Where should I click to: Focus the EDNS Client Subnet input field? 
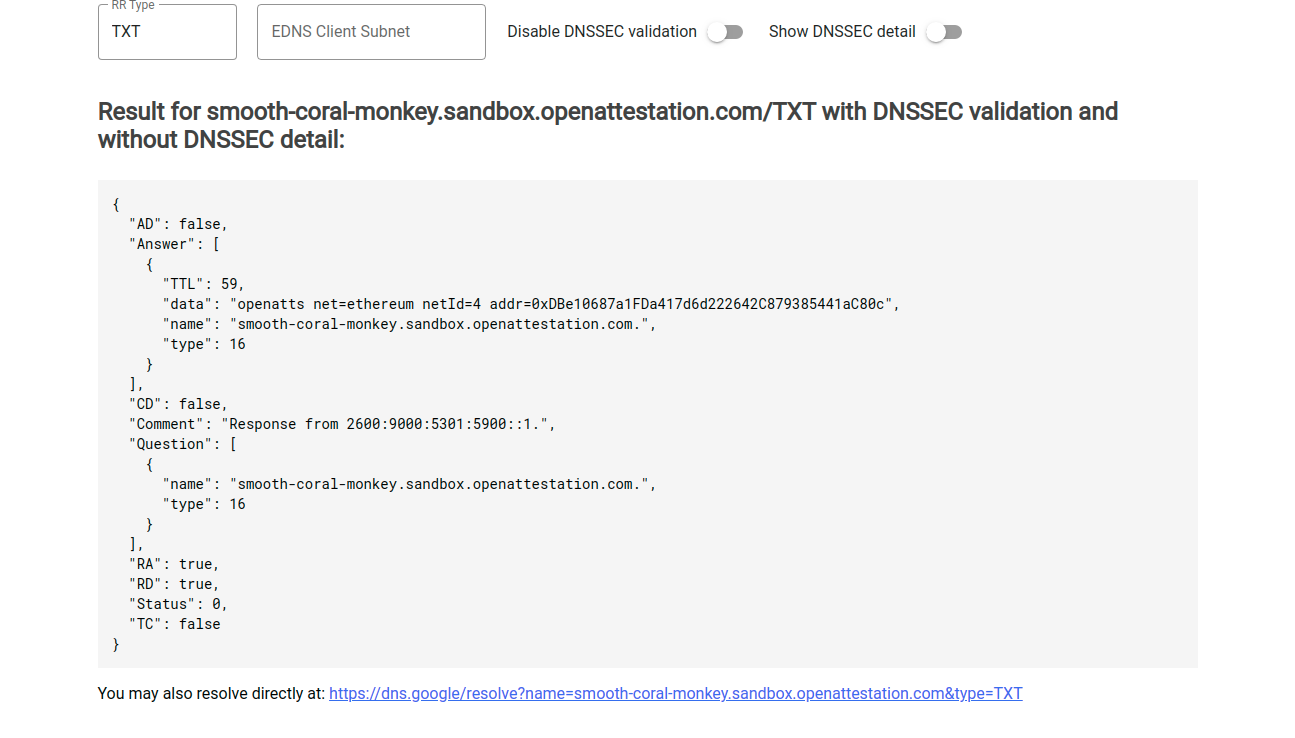[370, 31]
